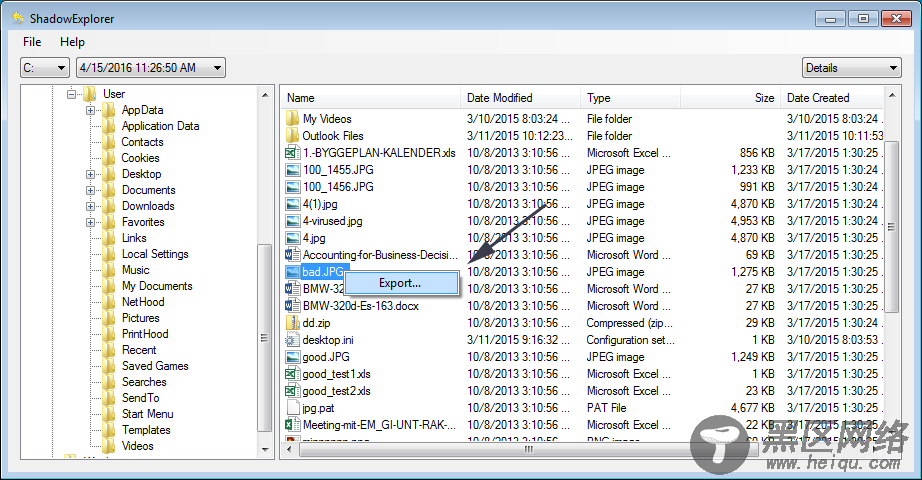Click the file list scroll-left arrow

point(289,449)
